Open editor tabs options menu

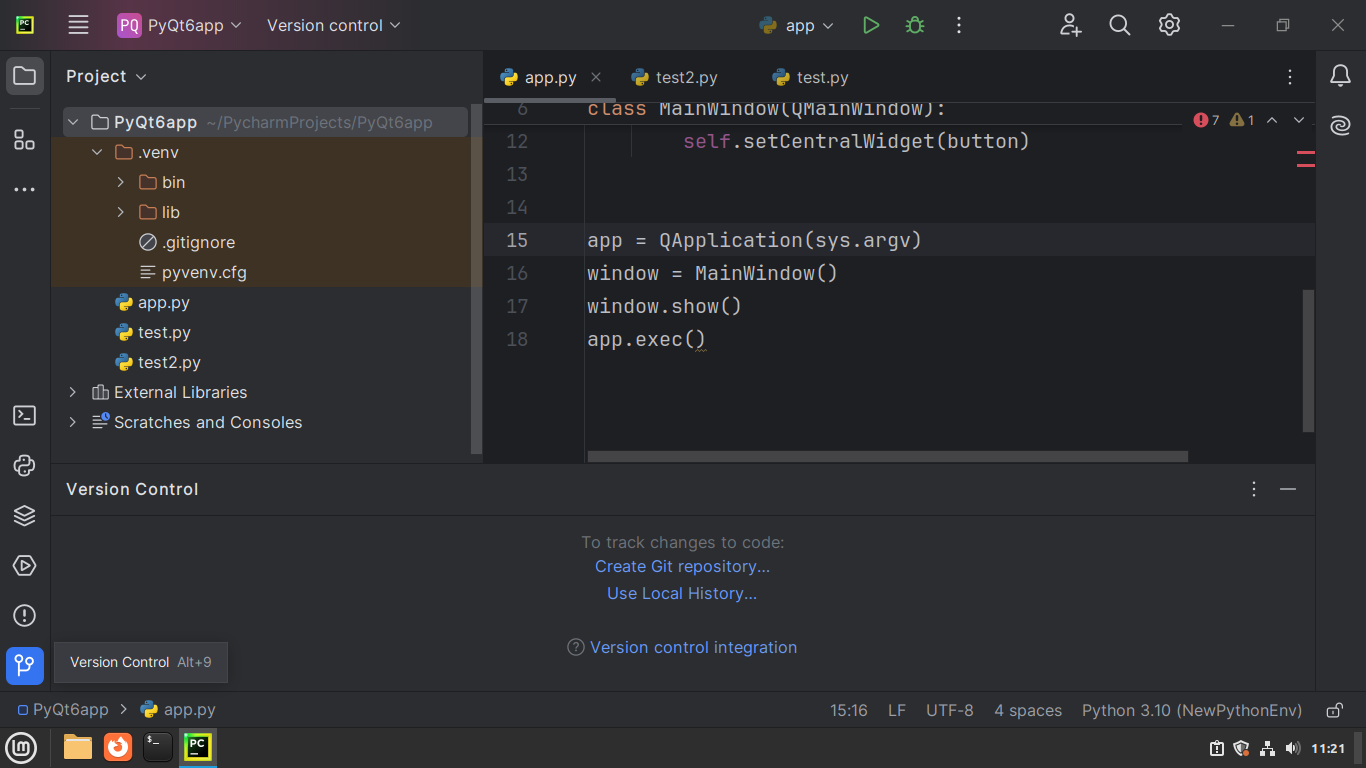coord(1290,77)
